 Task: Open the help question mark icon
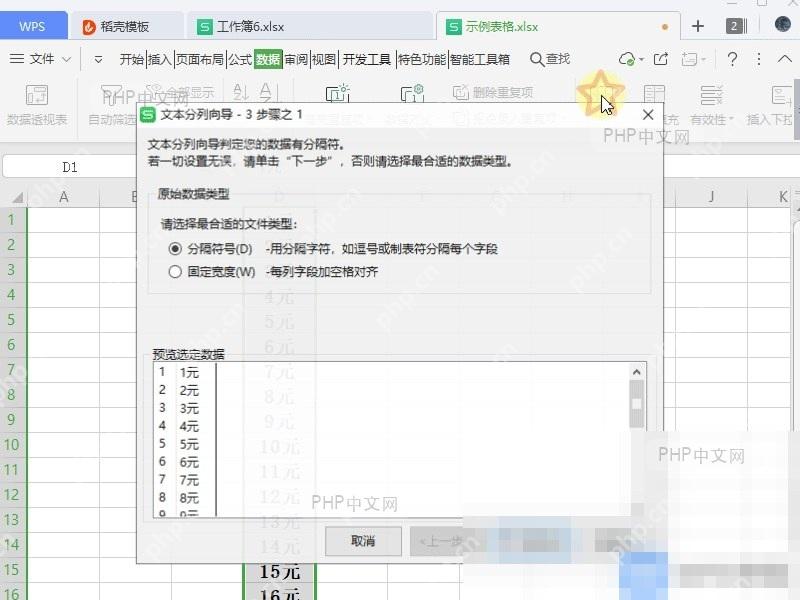732,59
